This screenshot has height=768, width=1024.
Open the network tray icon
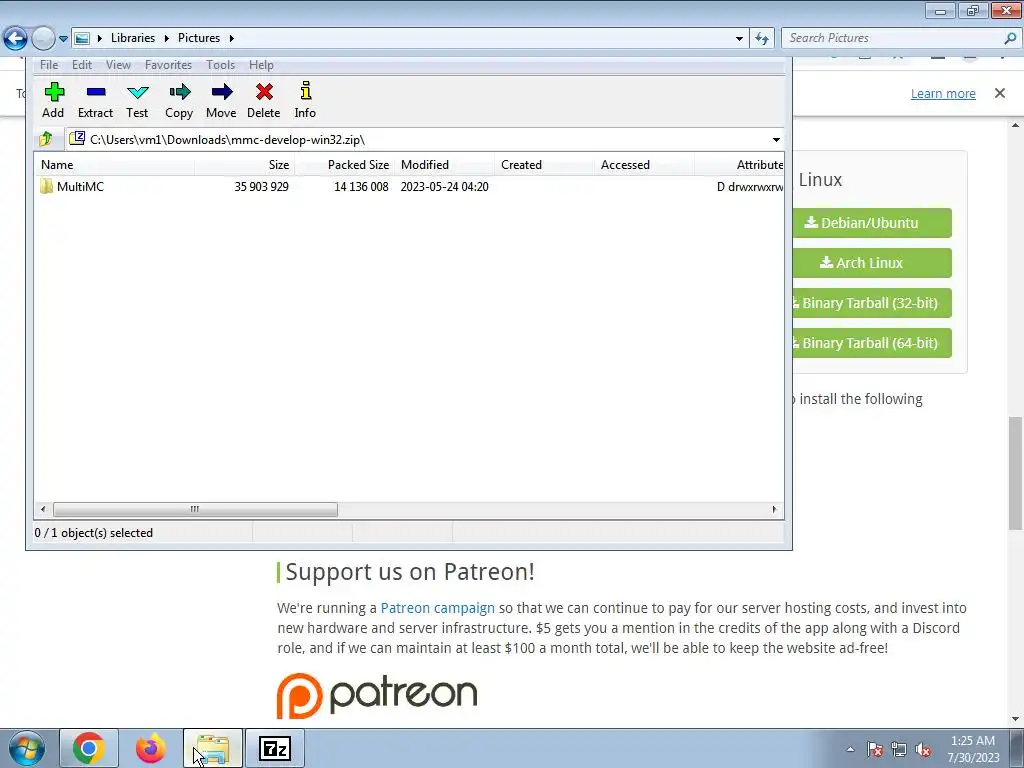pyautogui.click(x=899, y=749)
